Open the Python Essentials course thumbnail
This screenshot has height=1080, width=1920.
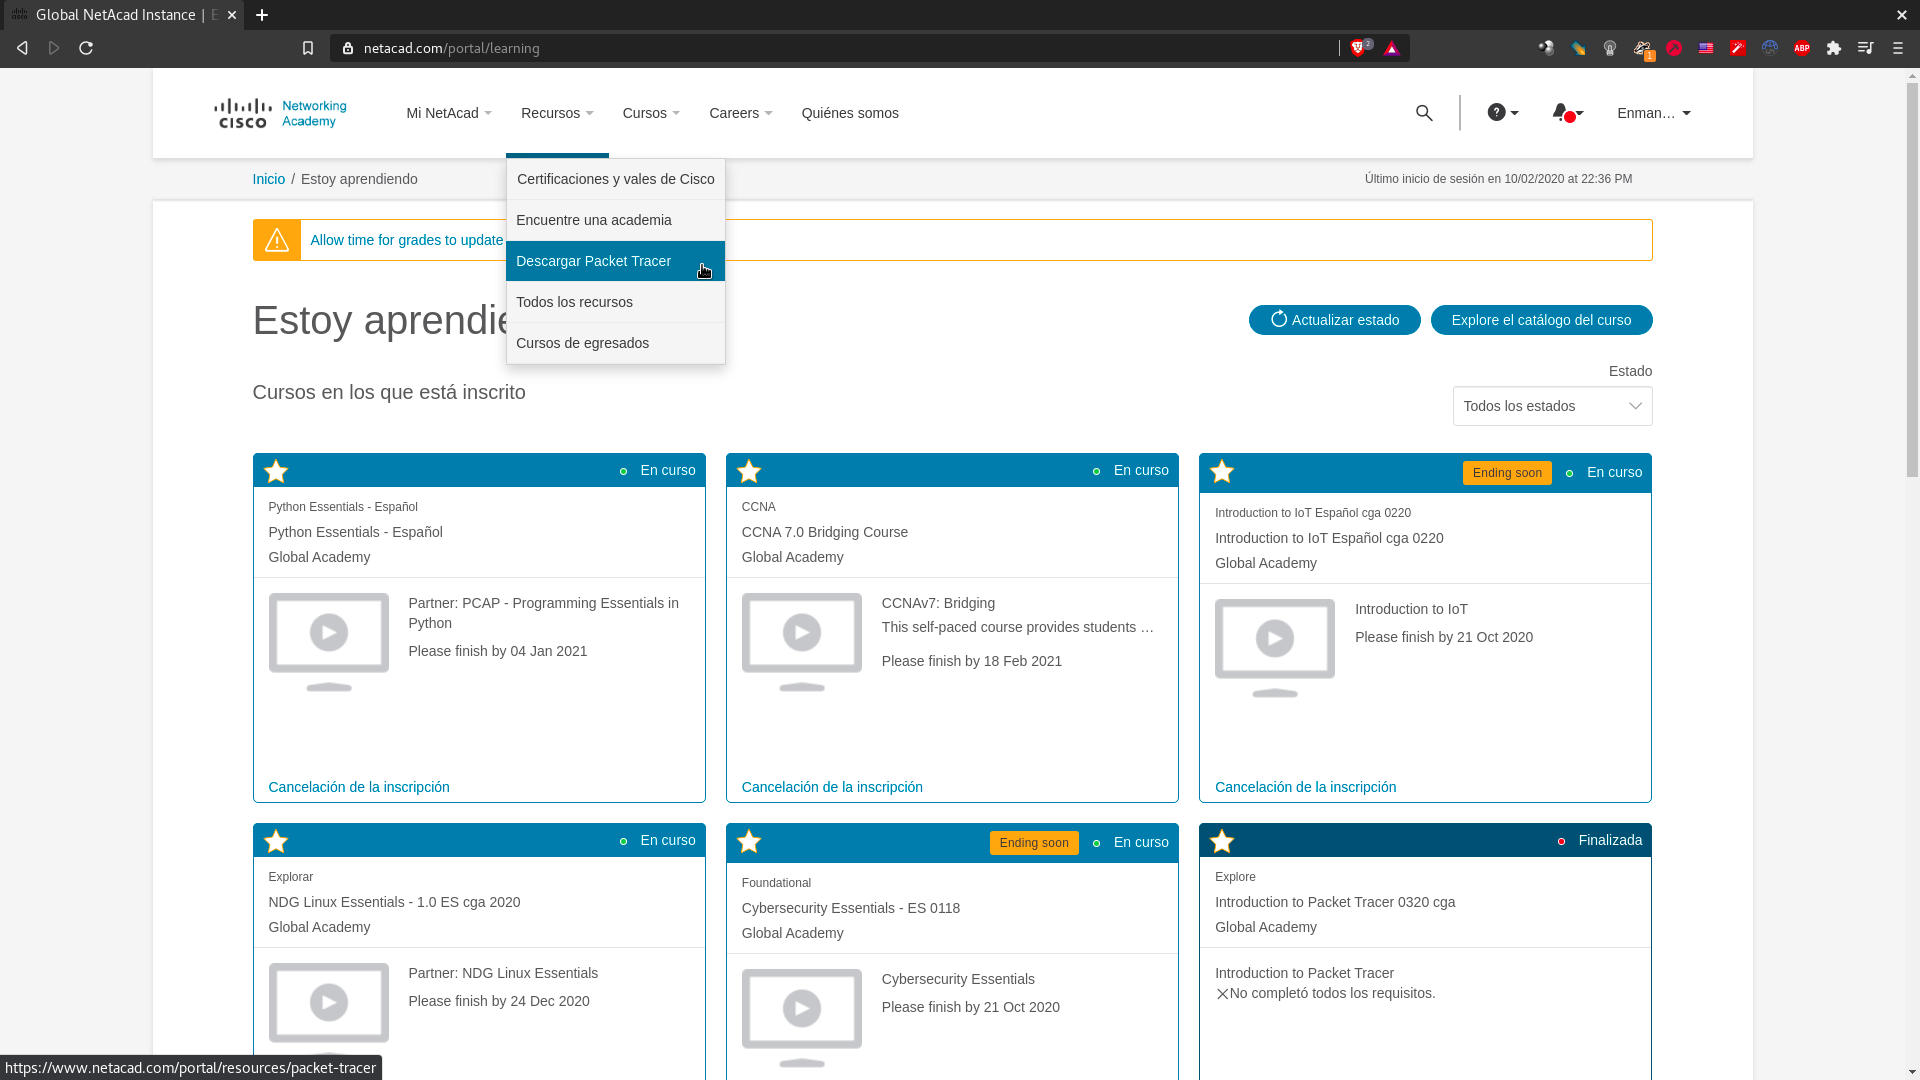point(329,642)
